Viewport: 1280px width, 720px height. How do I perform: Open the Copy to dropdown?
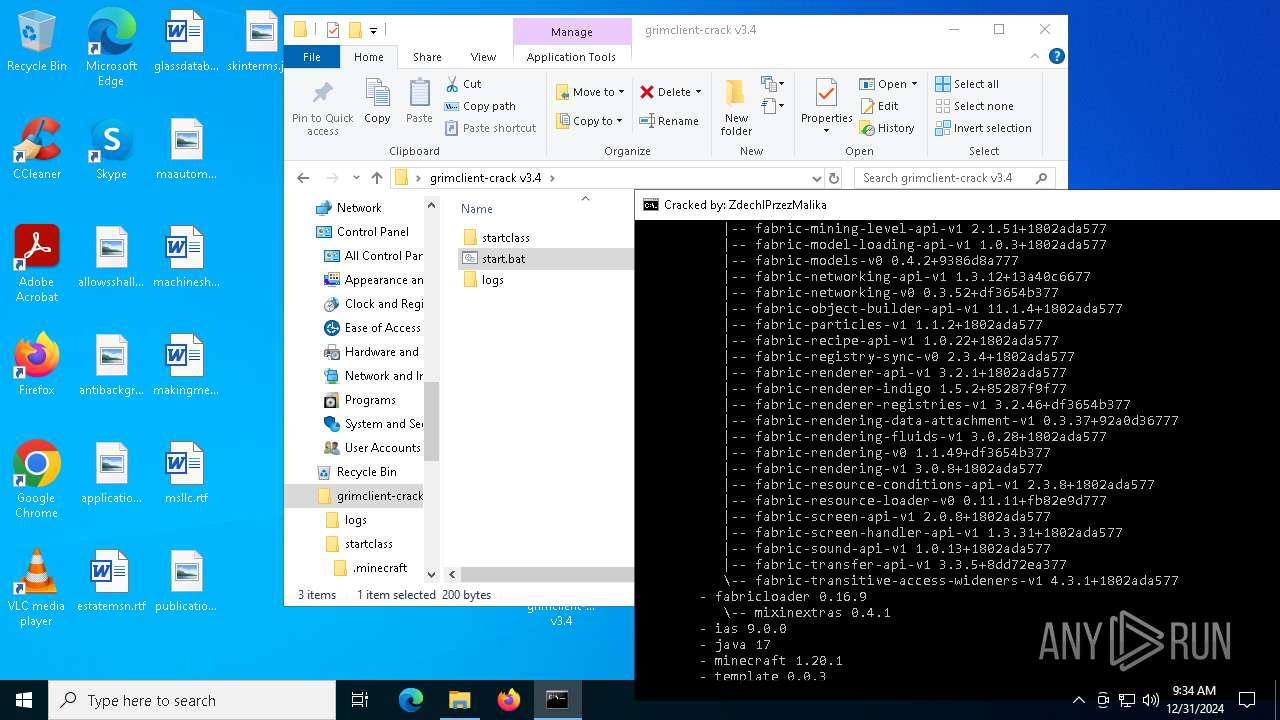click(x=590, y=121)
